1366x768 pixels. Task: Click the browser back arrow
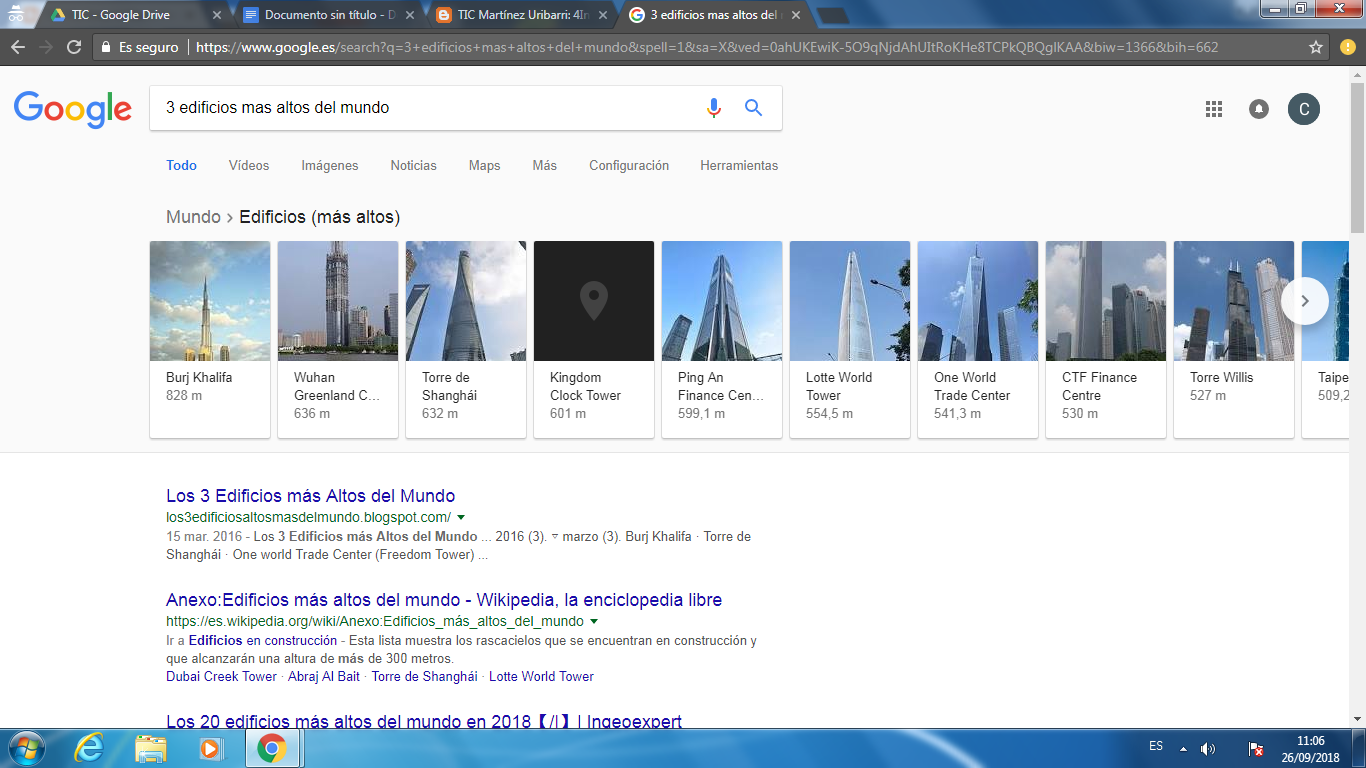coord(18,47)
